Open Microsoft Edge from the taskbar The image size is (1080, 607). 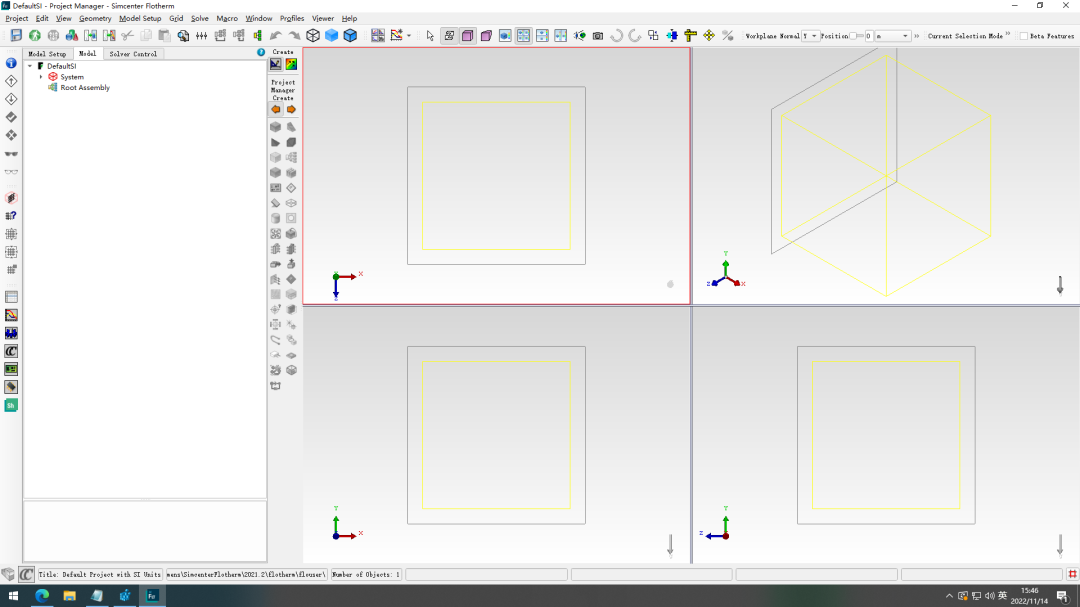tap(42, 596)
